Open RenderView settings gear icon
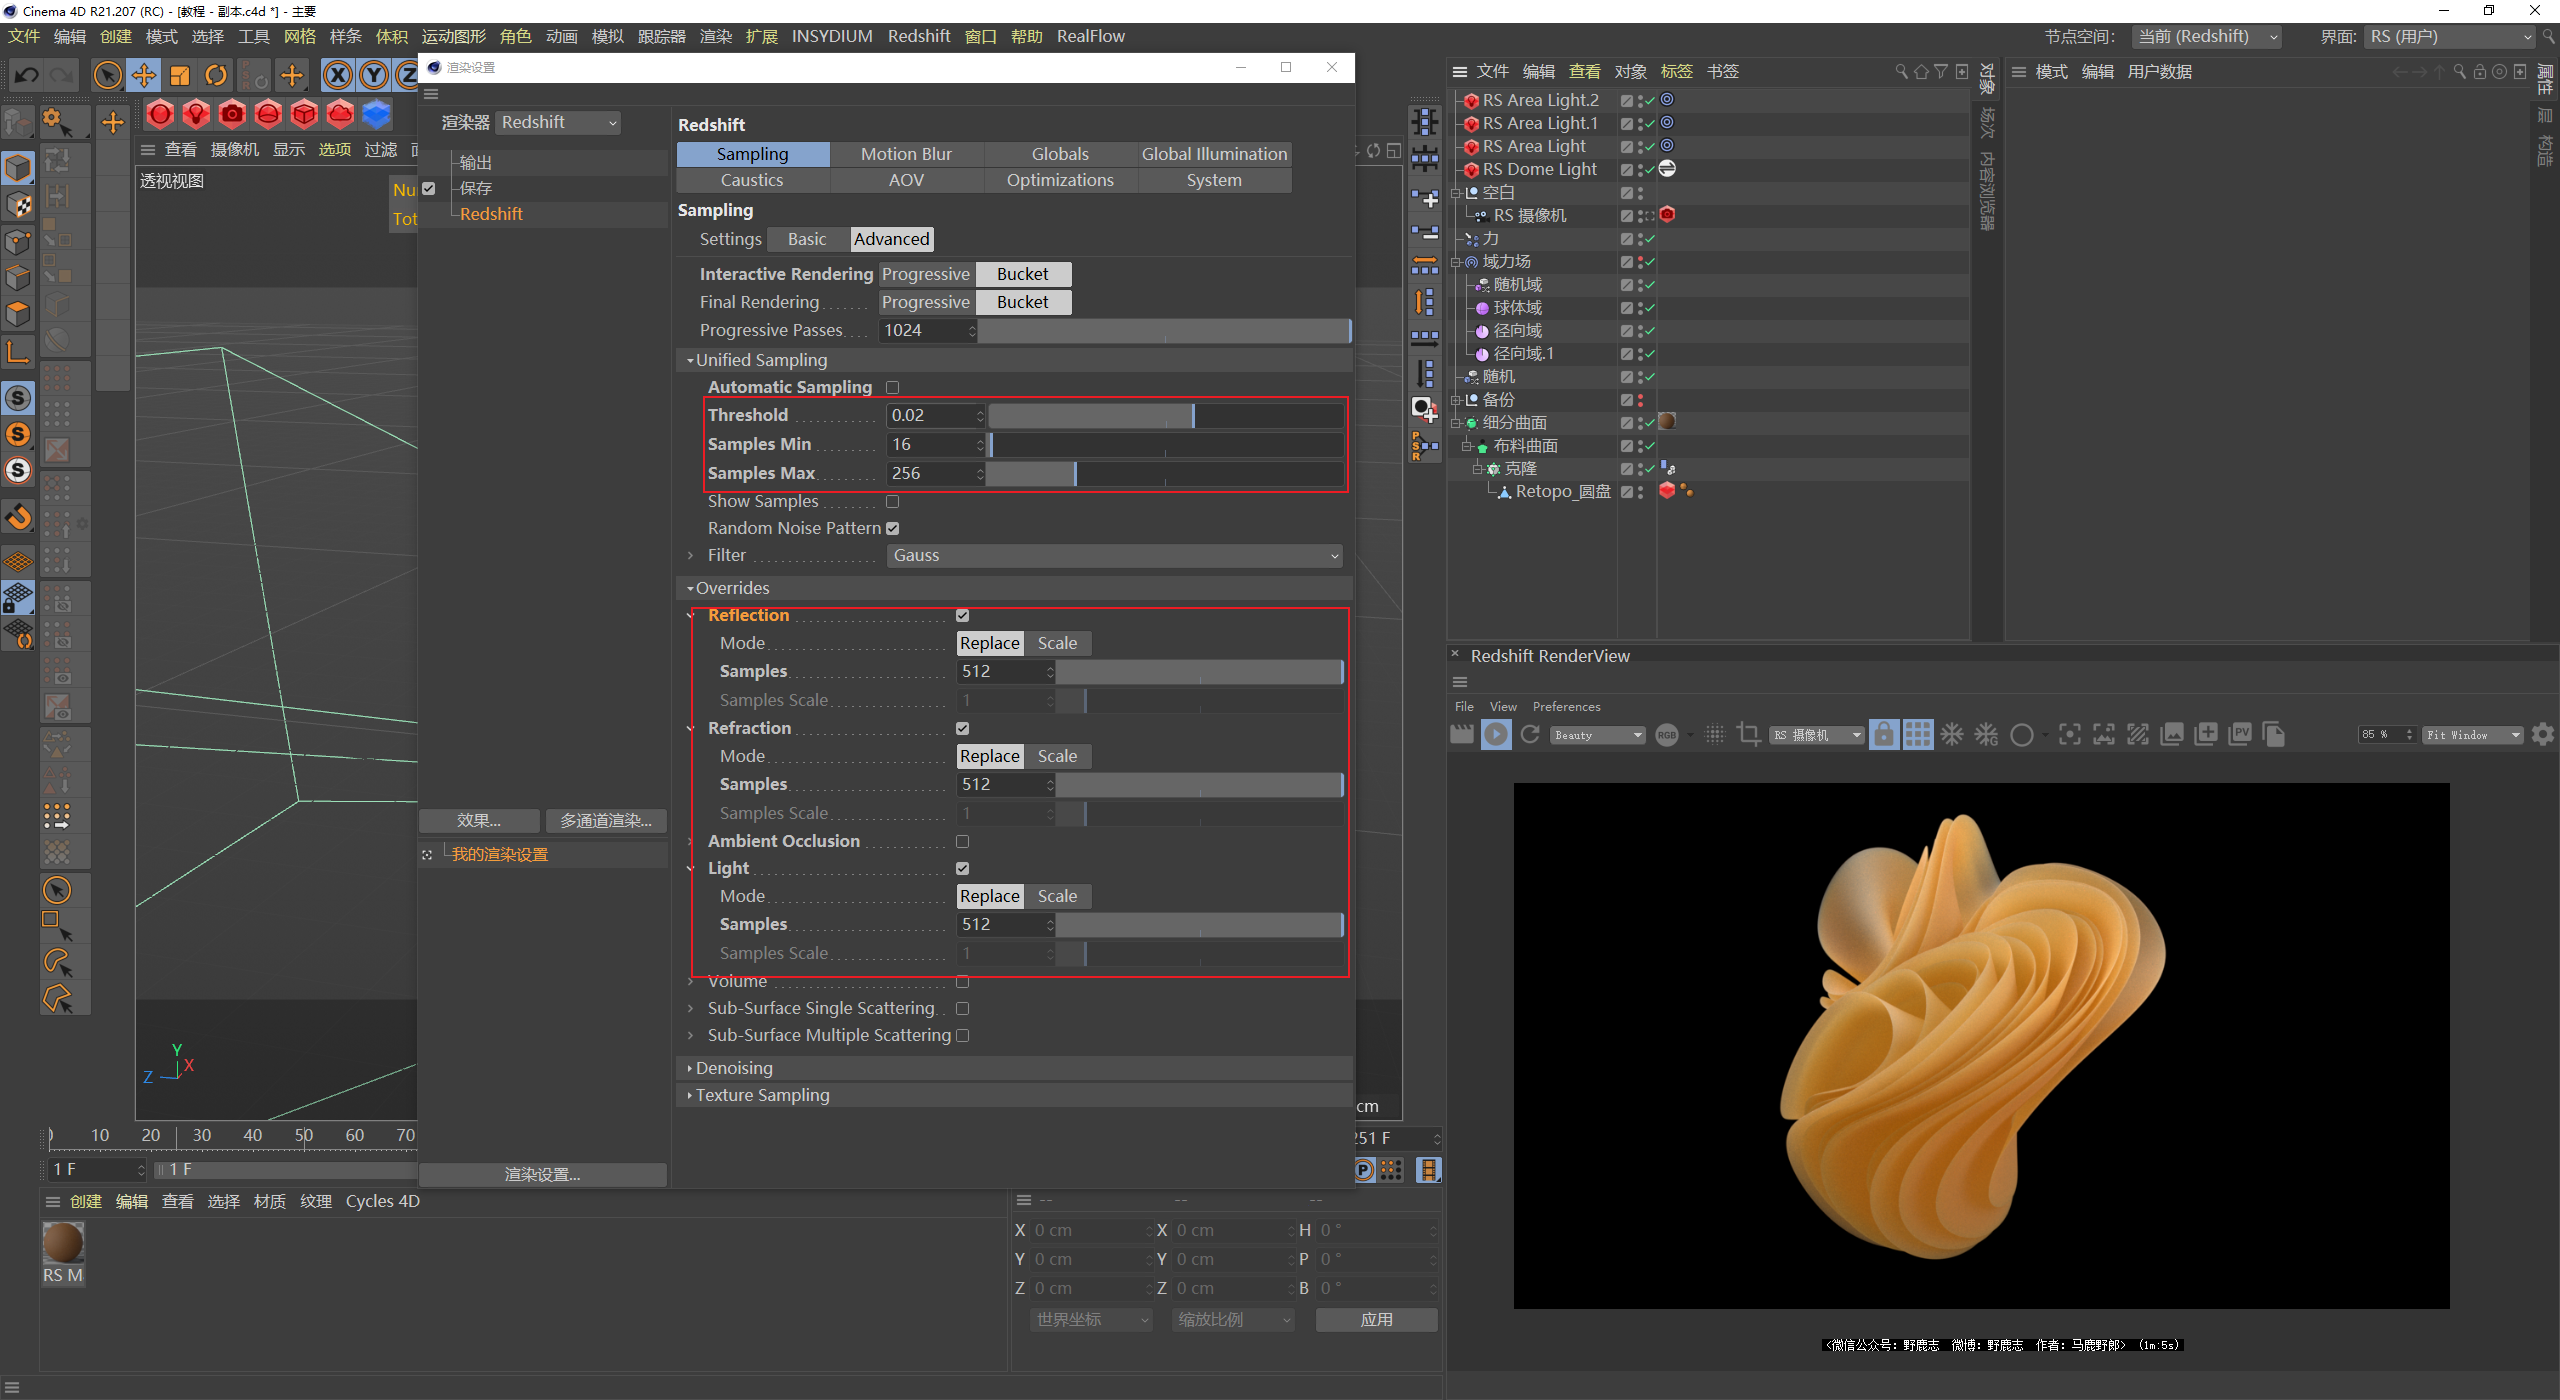Screen dimensions: 2560x1400 click(2542, 735)
